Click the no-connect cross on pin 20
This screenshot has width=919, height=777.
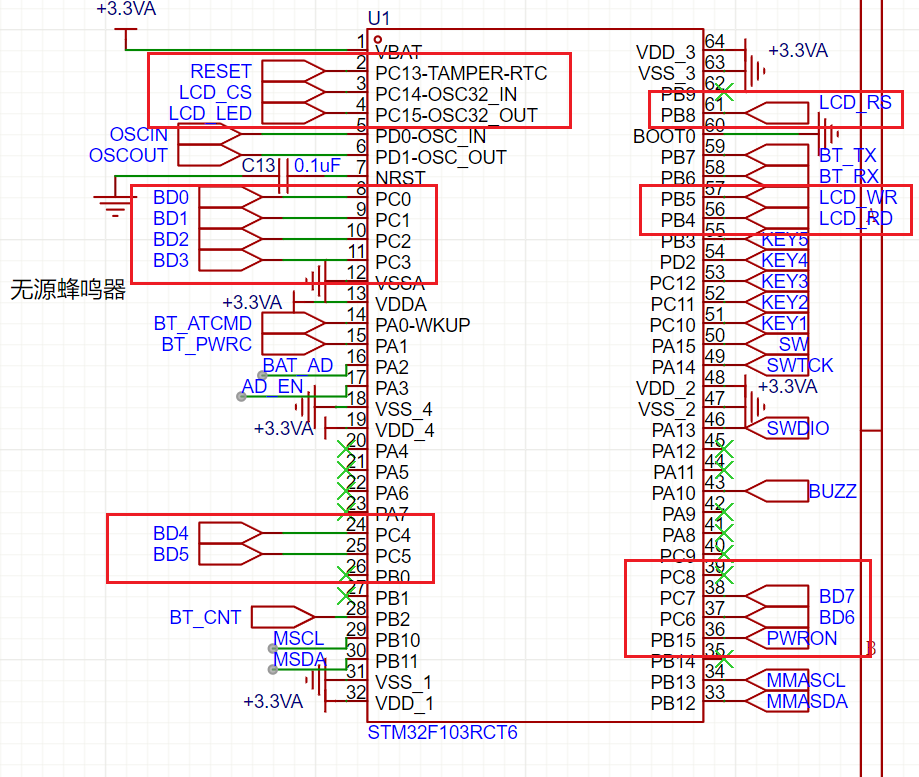coord(345,450)
